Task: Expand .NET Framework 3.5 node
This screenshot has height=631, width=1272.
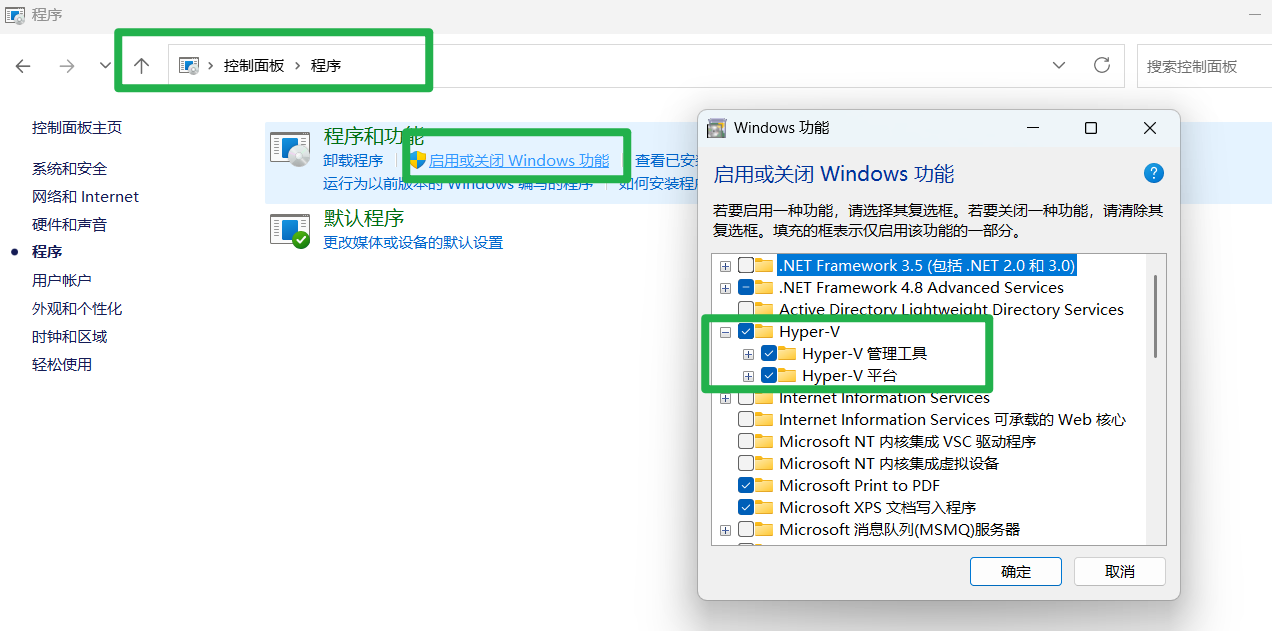Action: [x=725, y=266]
